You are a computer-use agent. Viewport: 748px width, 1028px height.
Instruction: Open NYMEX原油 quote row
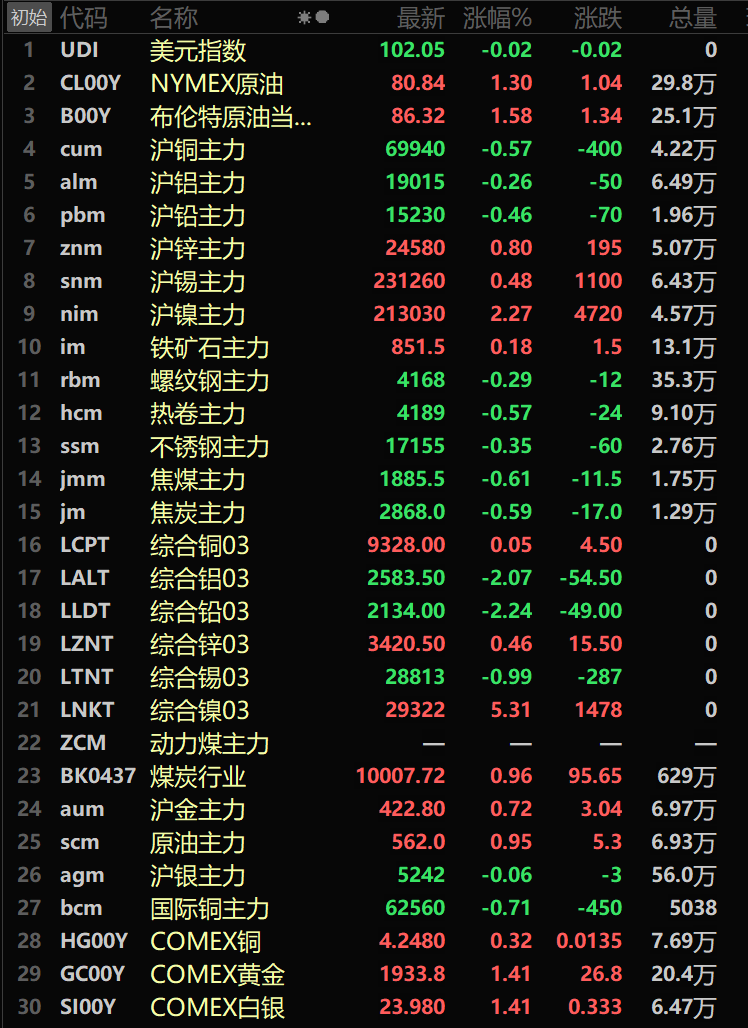coord(217,83)
